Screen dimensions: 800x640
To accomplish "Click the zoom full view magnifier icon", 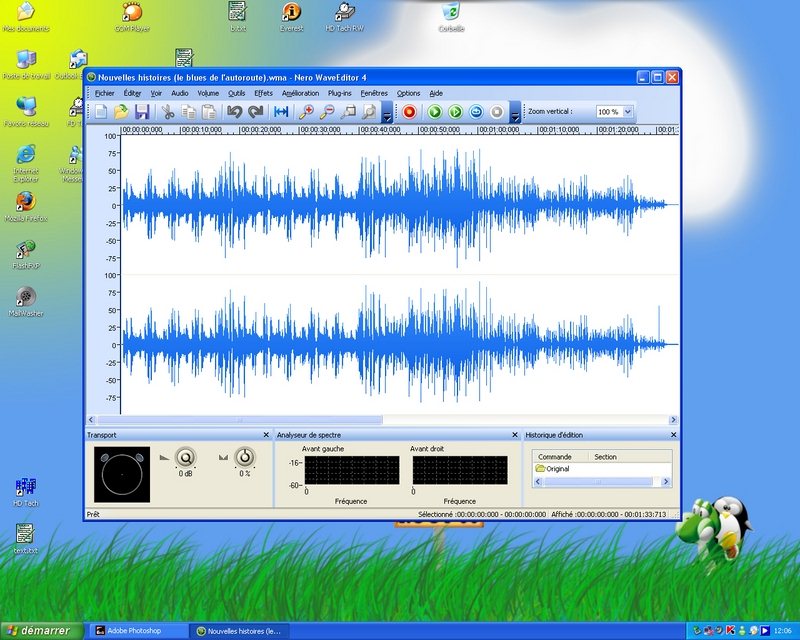I will pos(369,112).
